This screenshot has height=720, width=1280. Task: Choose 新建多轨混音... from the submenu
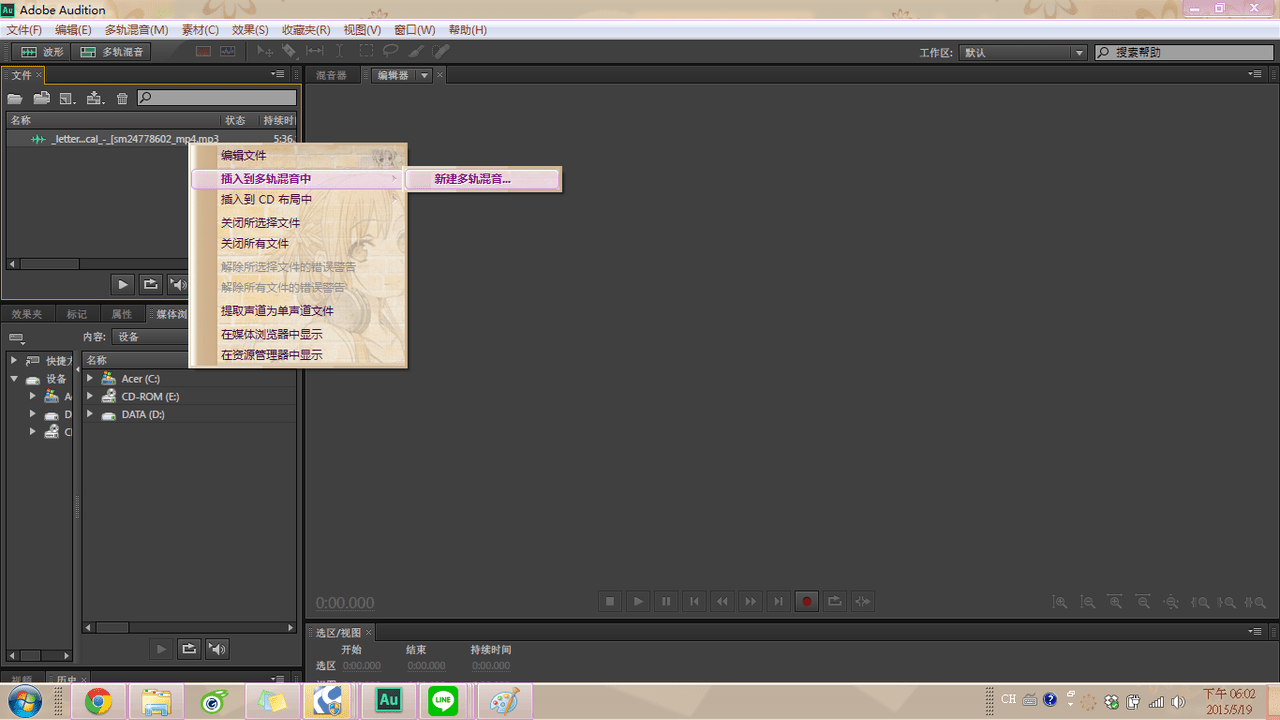(484, 179)
